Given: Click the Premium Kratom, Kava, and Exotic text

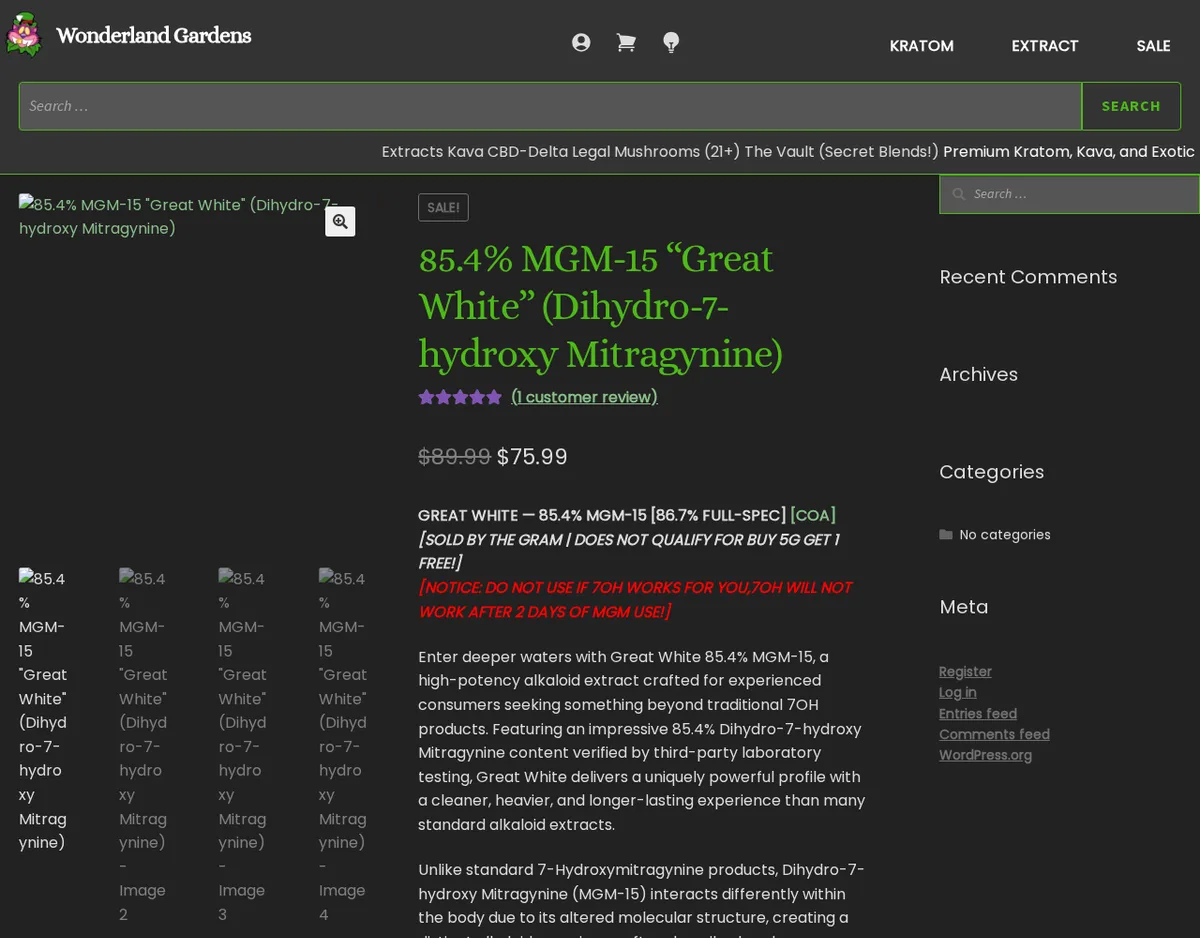Looking at the screenshot, I should pos(1069,152).
